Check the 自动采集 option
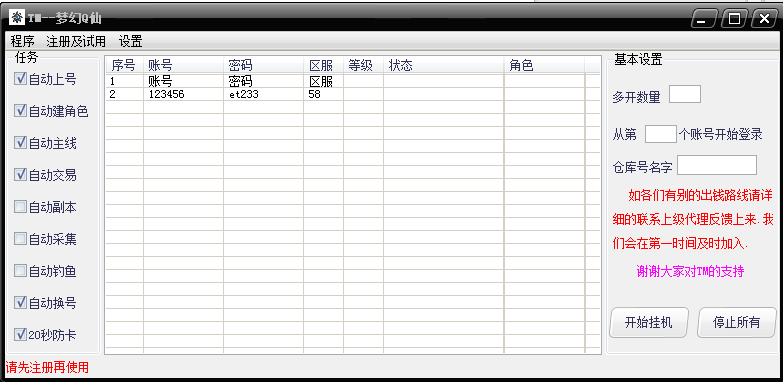This screenshot has width=783, height=382. click(20, 239)
